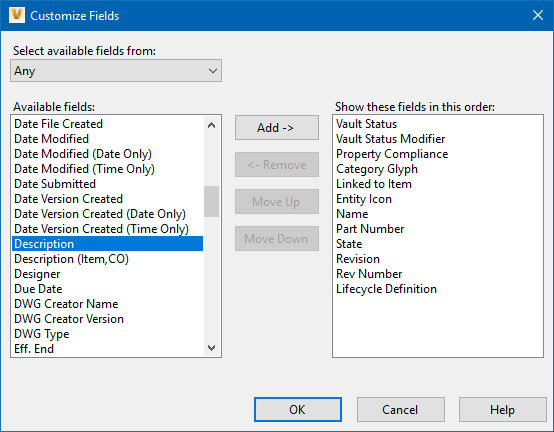Select 'Date File Created' in available fields
This screenshot has width=554, height=432.
click(107, 124)
